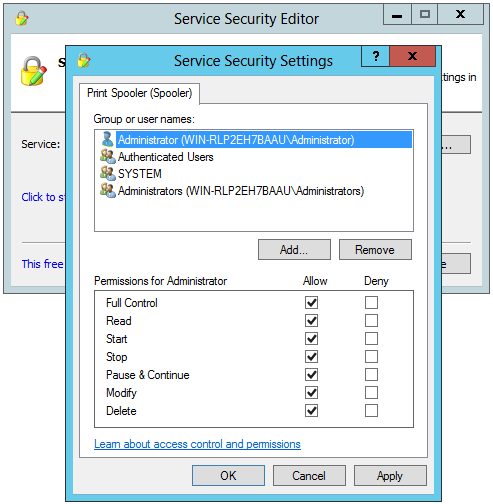
Task: Open Learn about access control and permissions link
Action: [x=197, y=444]
